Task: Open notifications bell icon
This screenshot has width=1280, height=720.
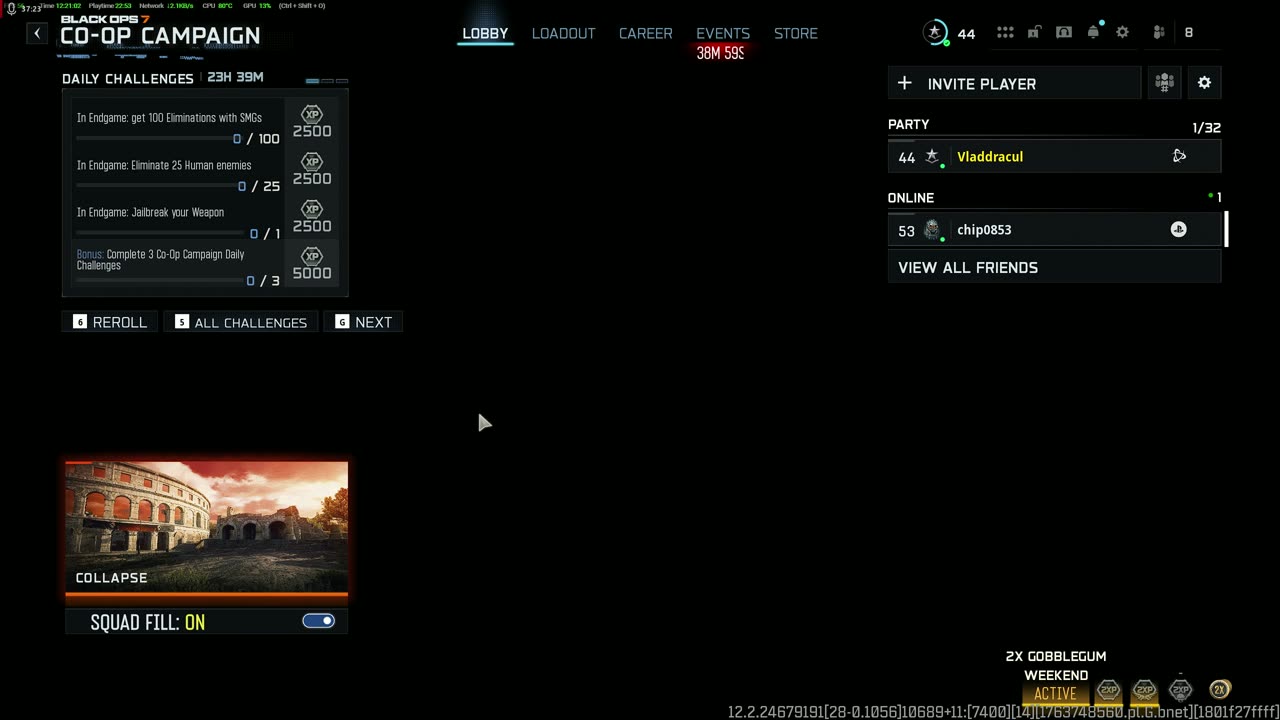Action: [1093, 32]
